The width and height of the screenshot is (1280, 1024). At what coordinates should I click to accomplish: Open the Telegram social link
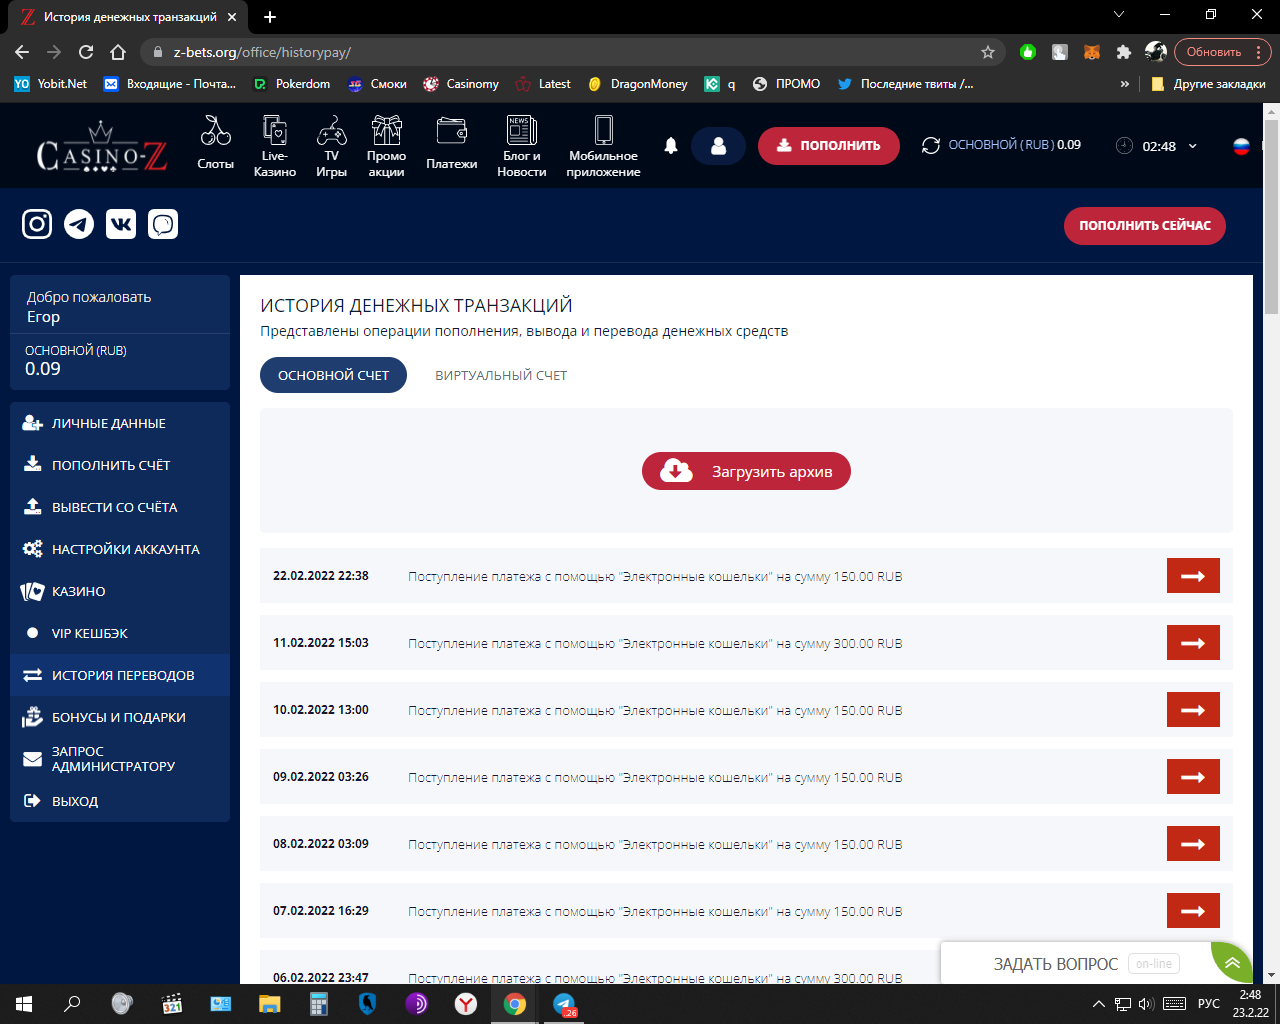pos(79,224)
